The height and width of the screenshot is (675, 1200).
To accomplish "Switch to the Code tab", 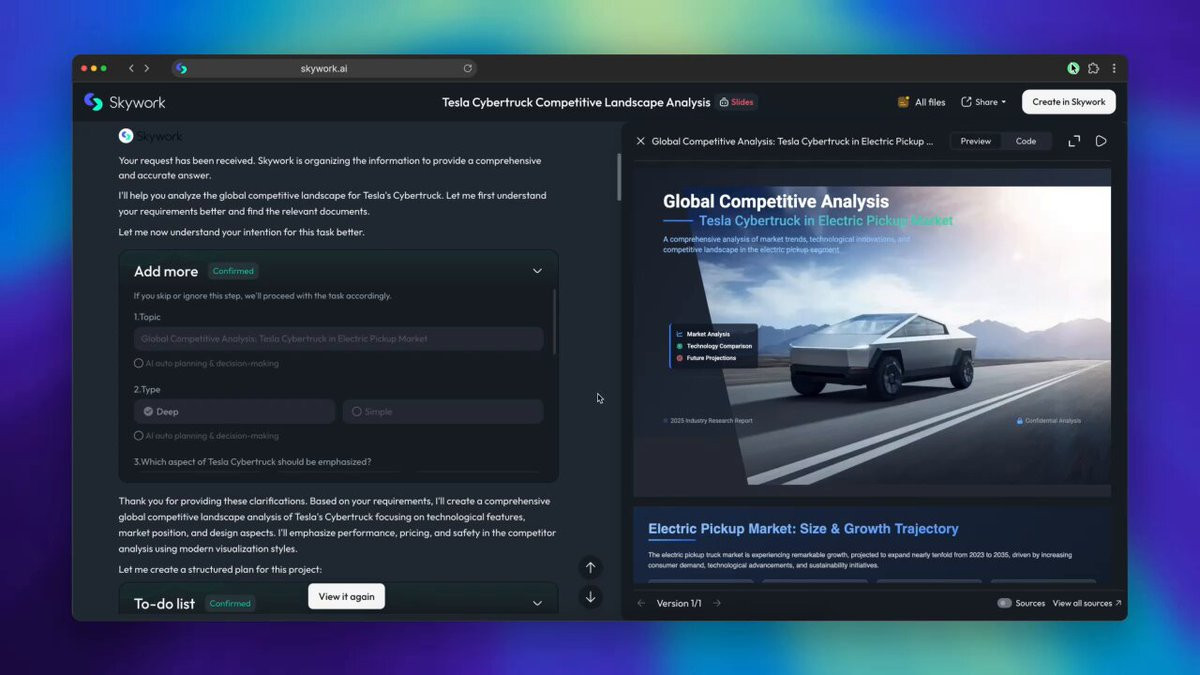I will coord(1026,141).
